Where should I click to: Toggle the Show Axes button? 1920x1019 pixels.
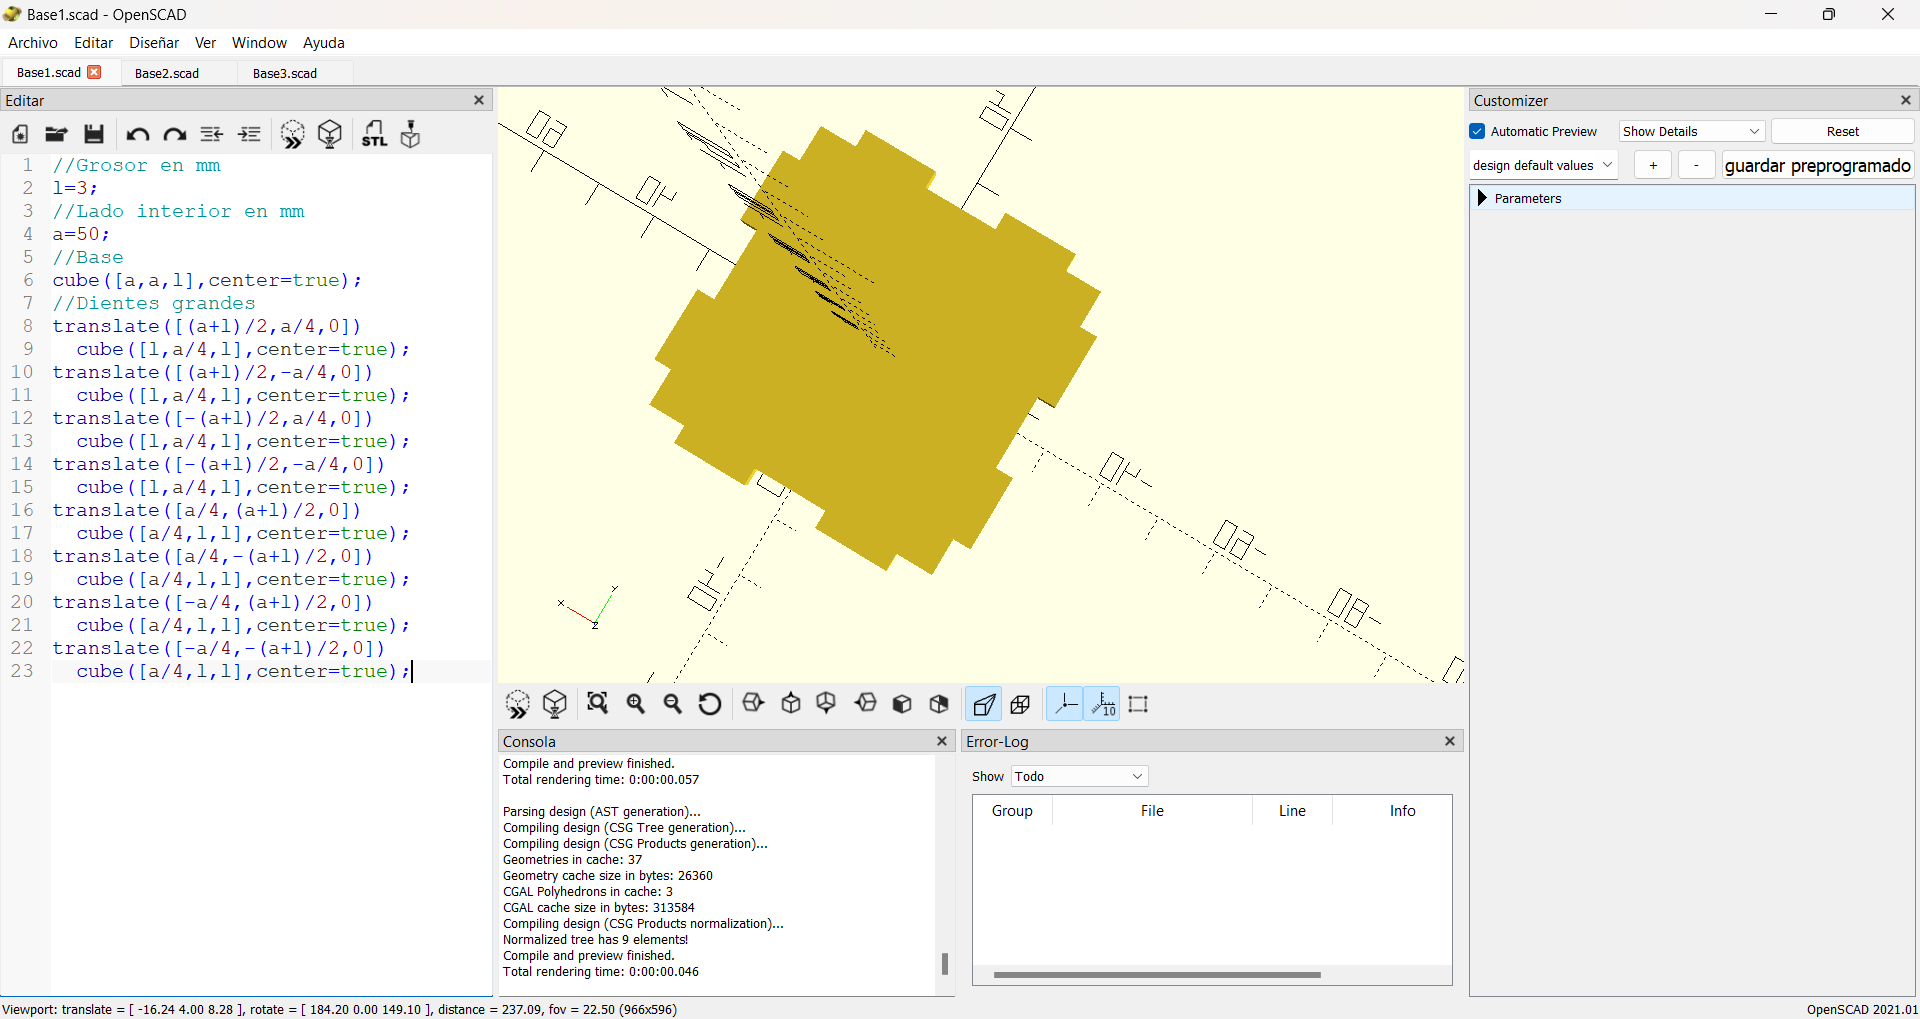pyautogui.click(x=1065, y=704)
